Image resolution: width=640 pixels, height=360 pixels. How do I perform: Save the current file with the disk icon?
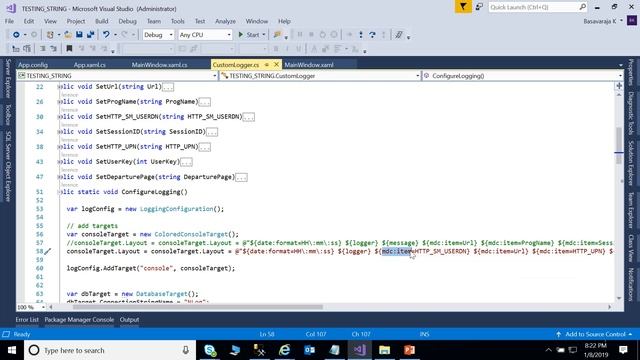(79, 35)
